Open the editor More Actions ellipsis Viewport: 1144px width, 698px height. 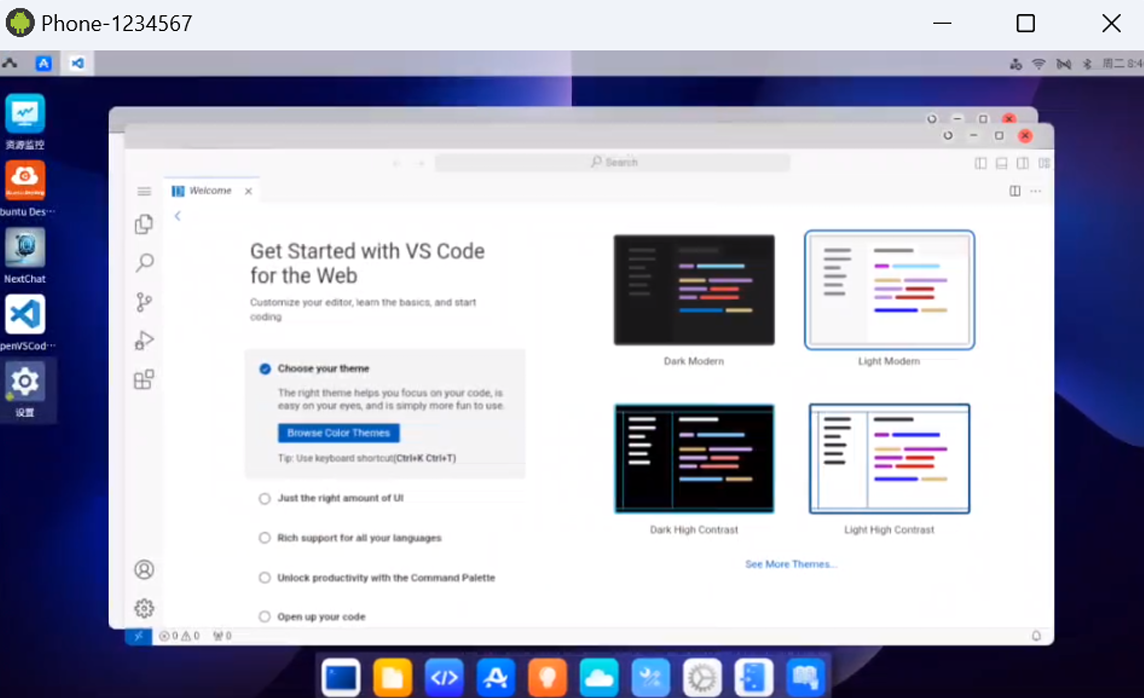1036,191
